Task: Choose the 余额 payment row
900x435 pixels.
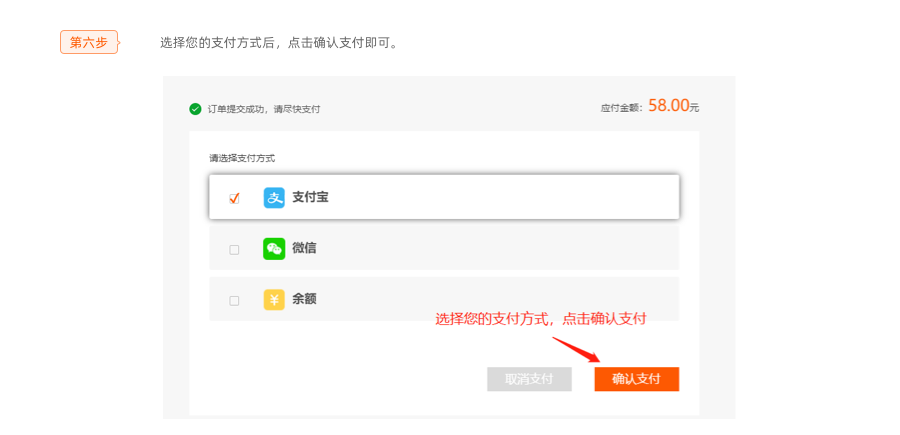Action: (x=444, y=299)
